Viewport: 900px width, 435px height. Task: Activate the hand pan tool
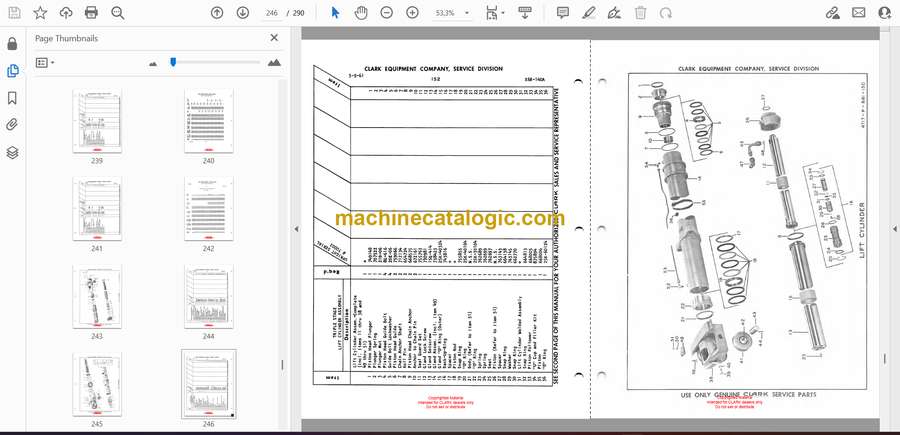361,13
